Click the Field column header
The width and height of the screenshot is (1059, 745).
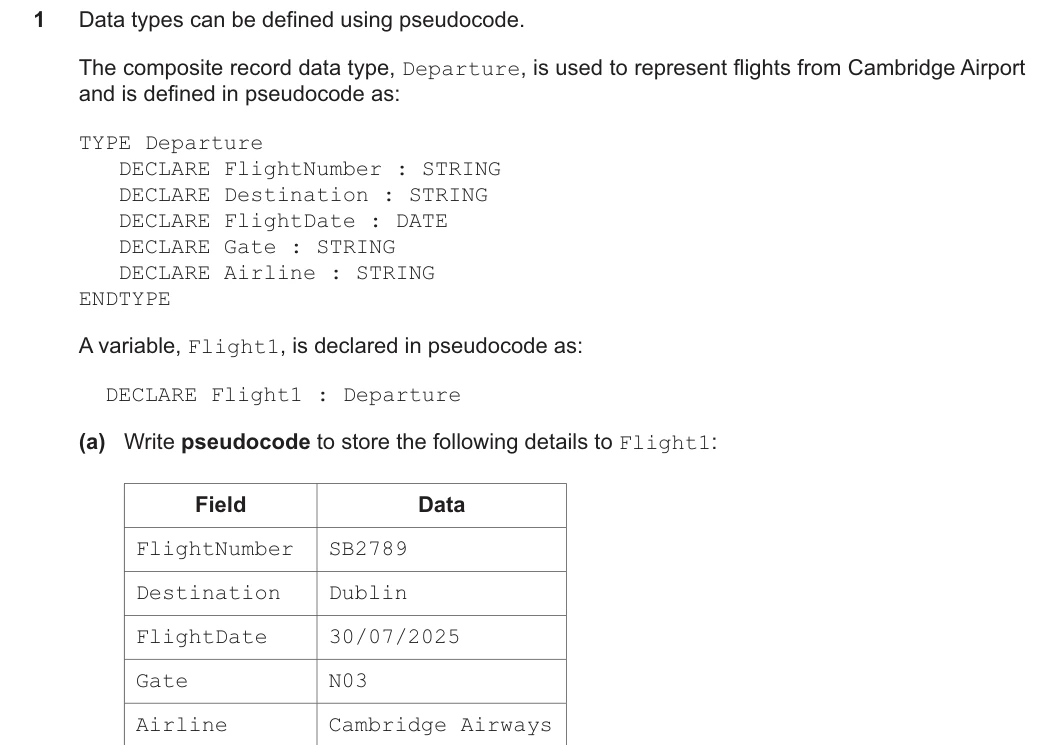tap(221, 505)
